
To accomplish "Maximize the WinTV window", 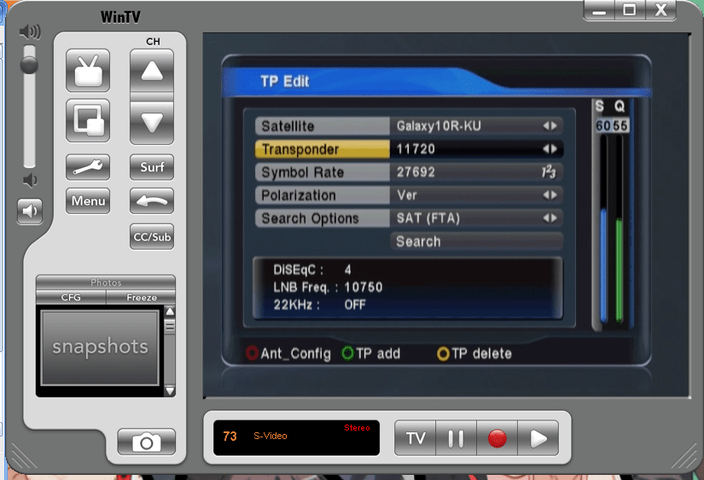I will click(629, 10).
